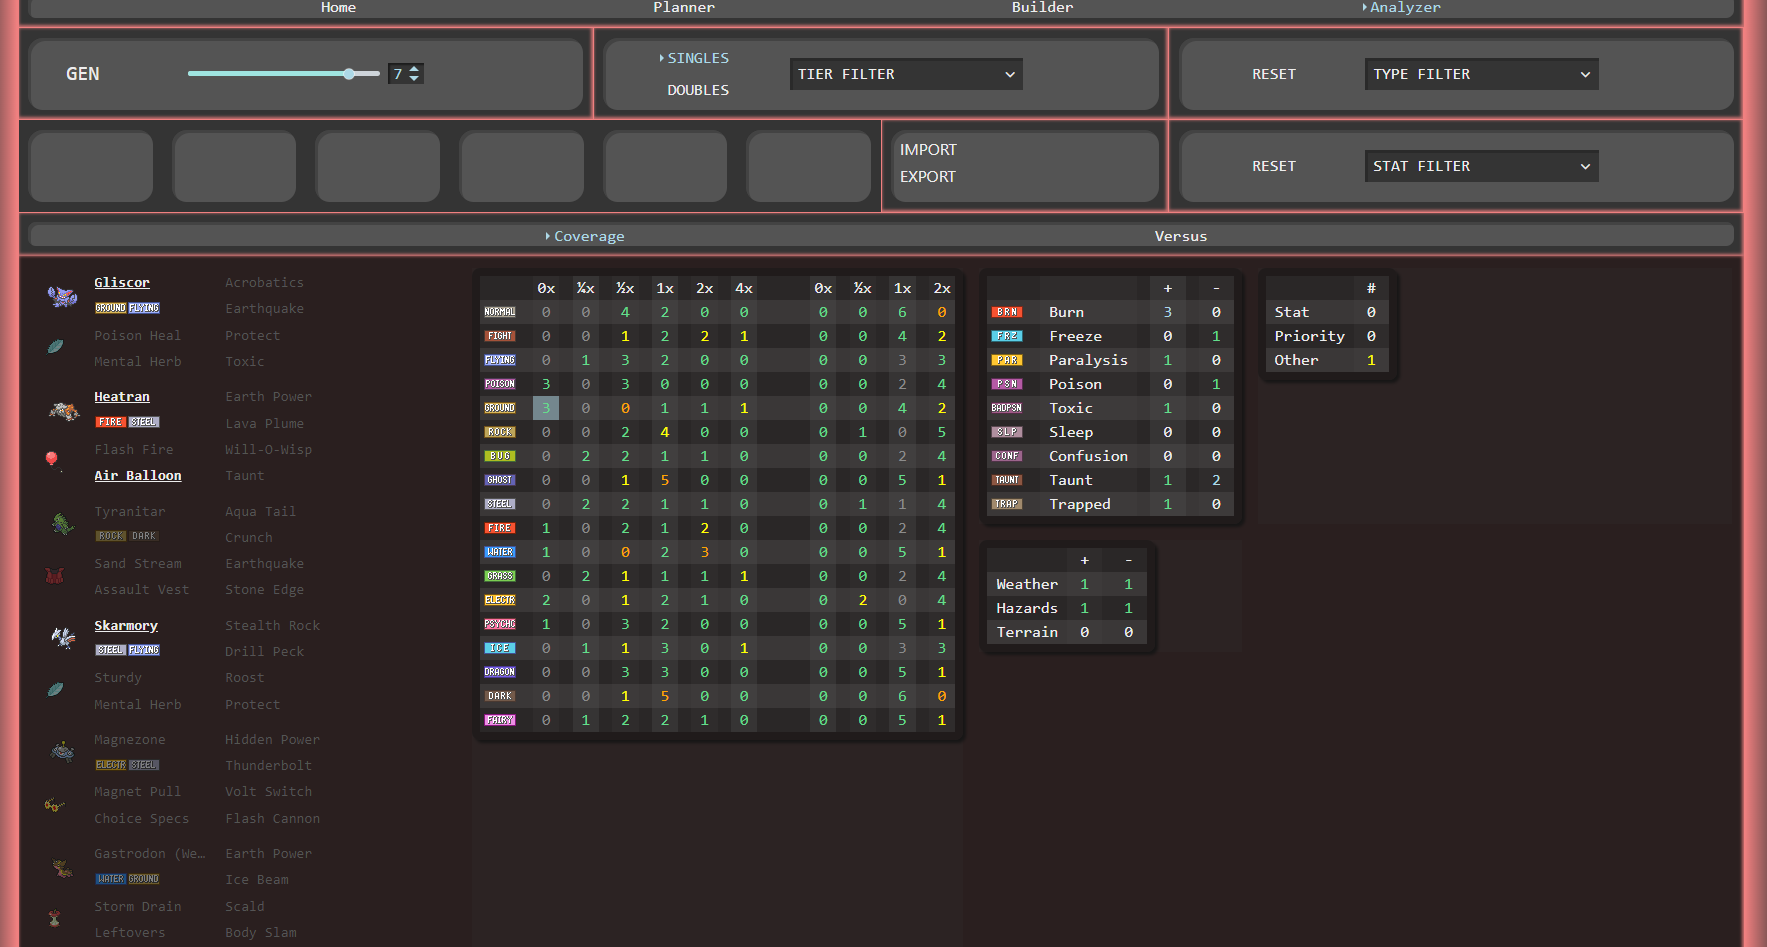
Task: Open the TIER FILTER dropdown
Action: (x=906, y=74)
